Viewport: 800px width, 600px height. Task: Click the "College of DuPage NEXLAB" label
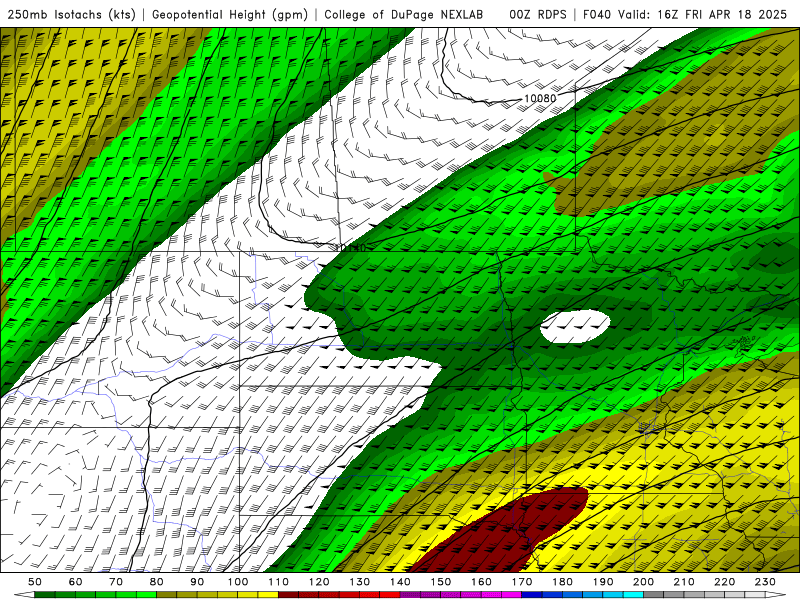tap(404, 14)
